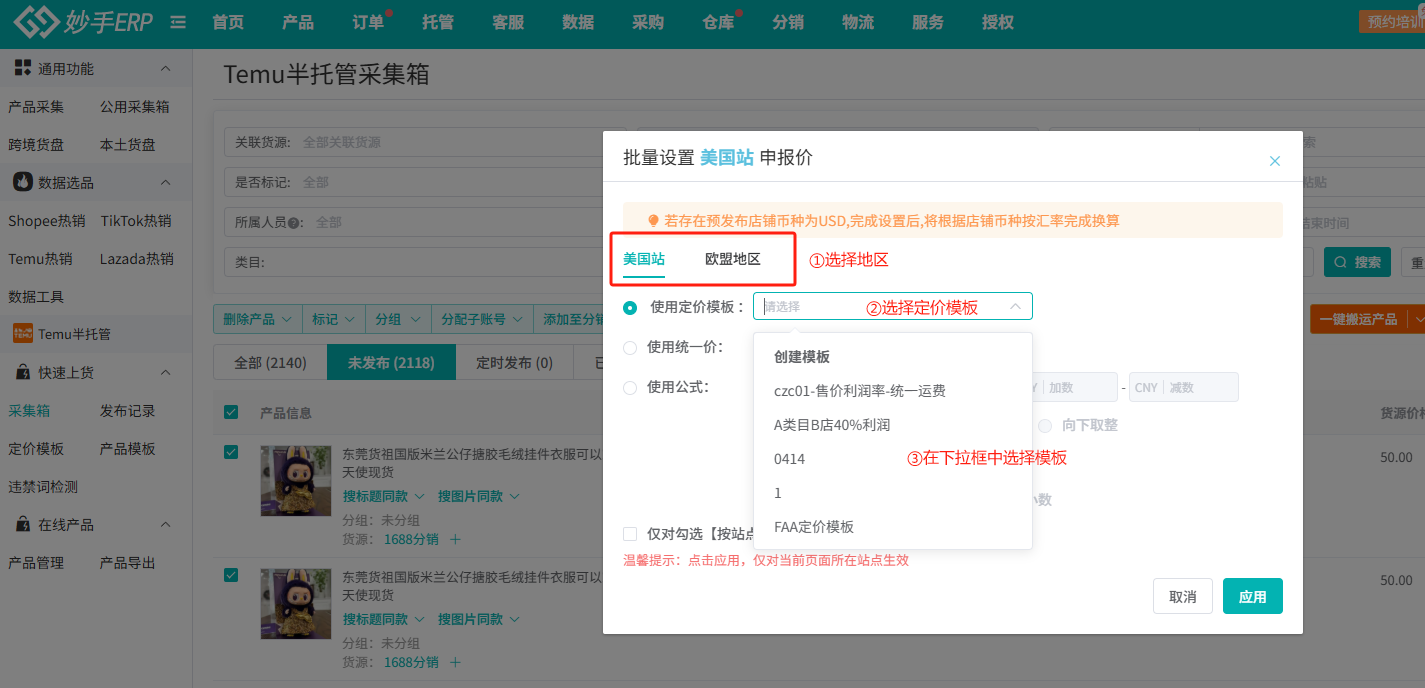Open the 仓库 top menu
The width and height of the screenshot is (1425, 688).
(x=718, y=22)
